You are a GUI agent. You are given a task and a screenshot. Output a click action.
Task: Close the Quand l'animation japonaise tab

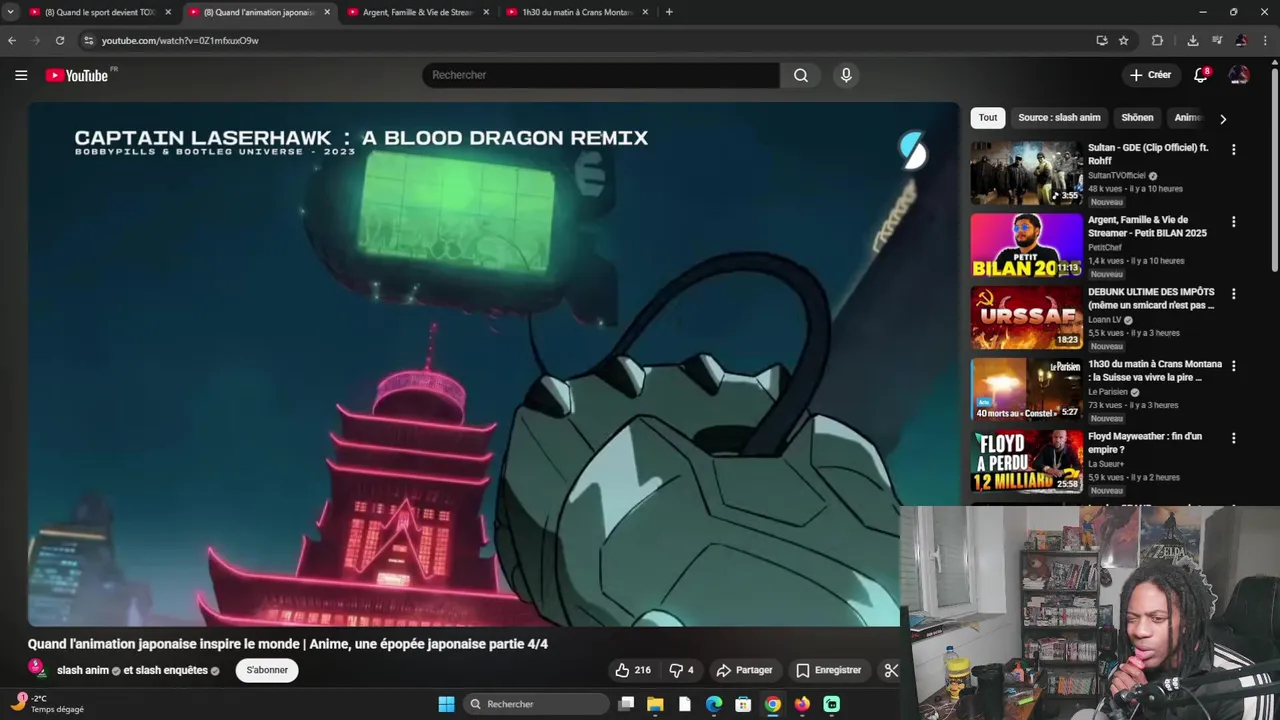(327, 12)
